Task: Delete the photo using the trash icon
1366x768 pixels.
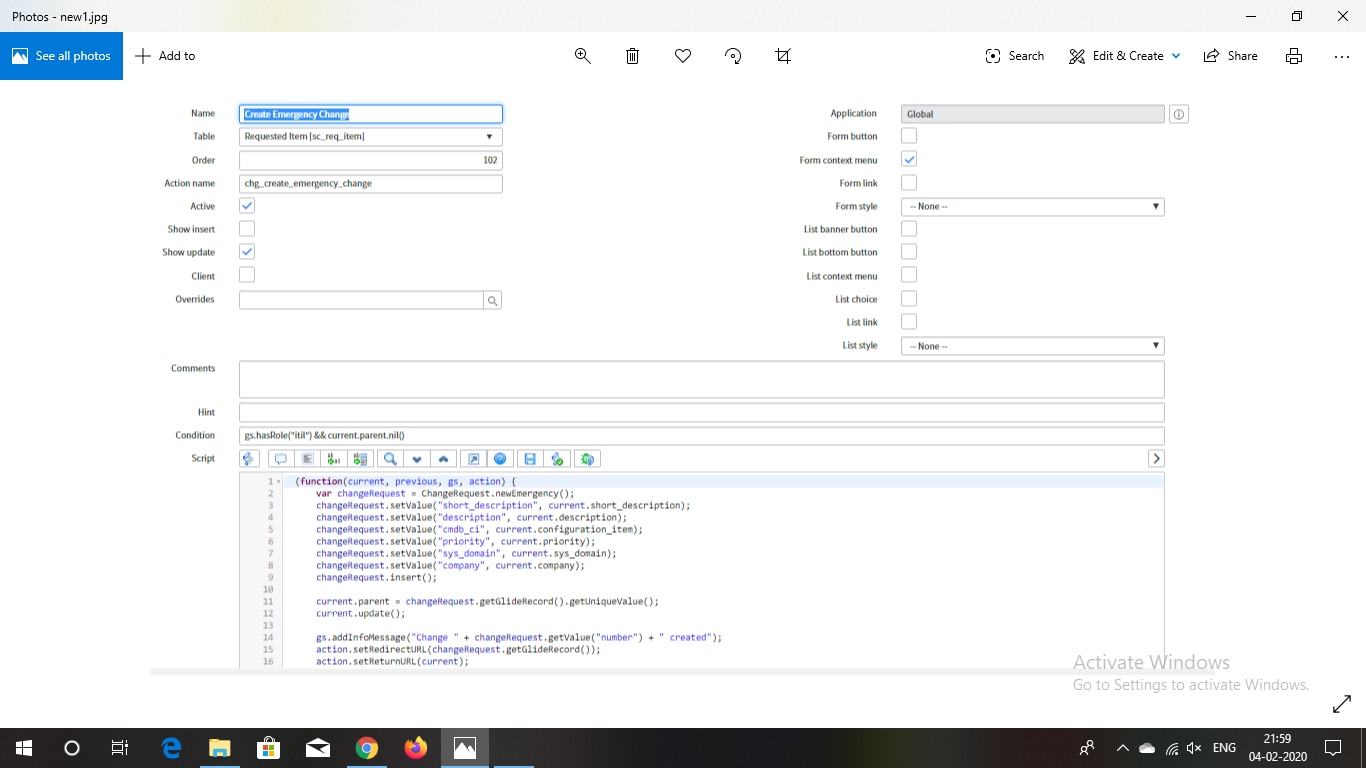Action: (632, 56)
